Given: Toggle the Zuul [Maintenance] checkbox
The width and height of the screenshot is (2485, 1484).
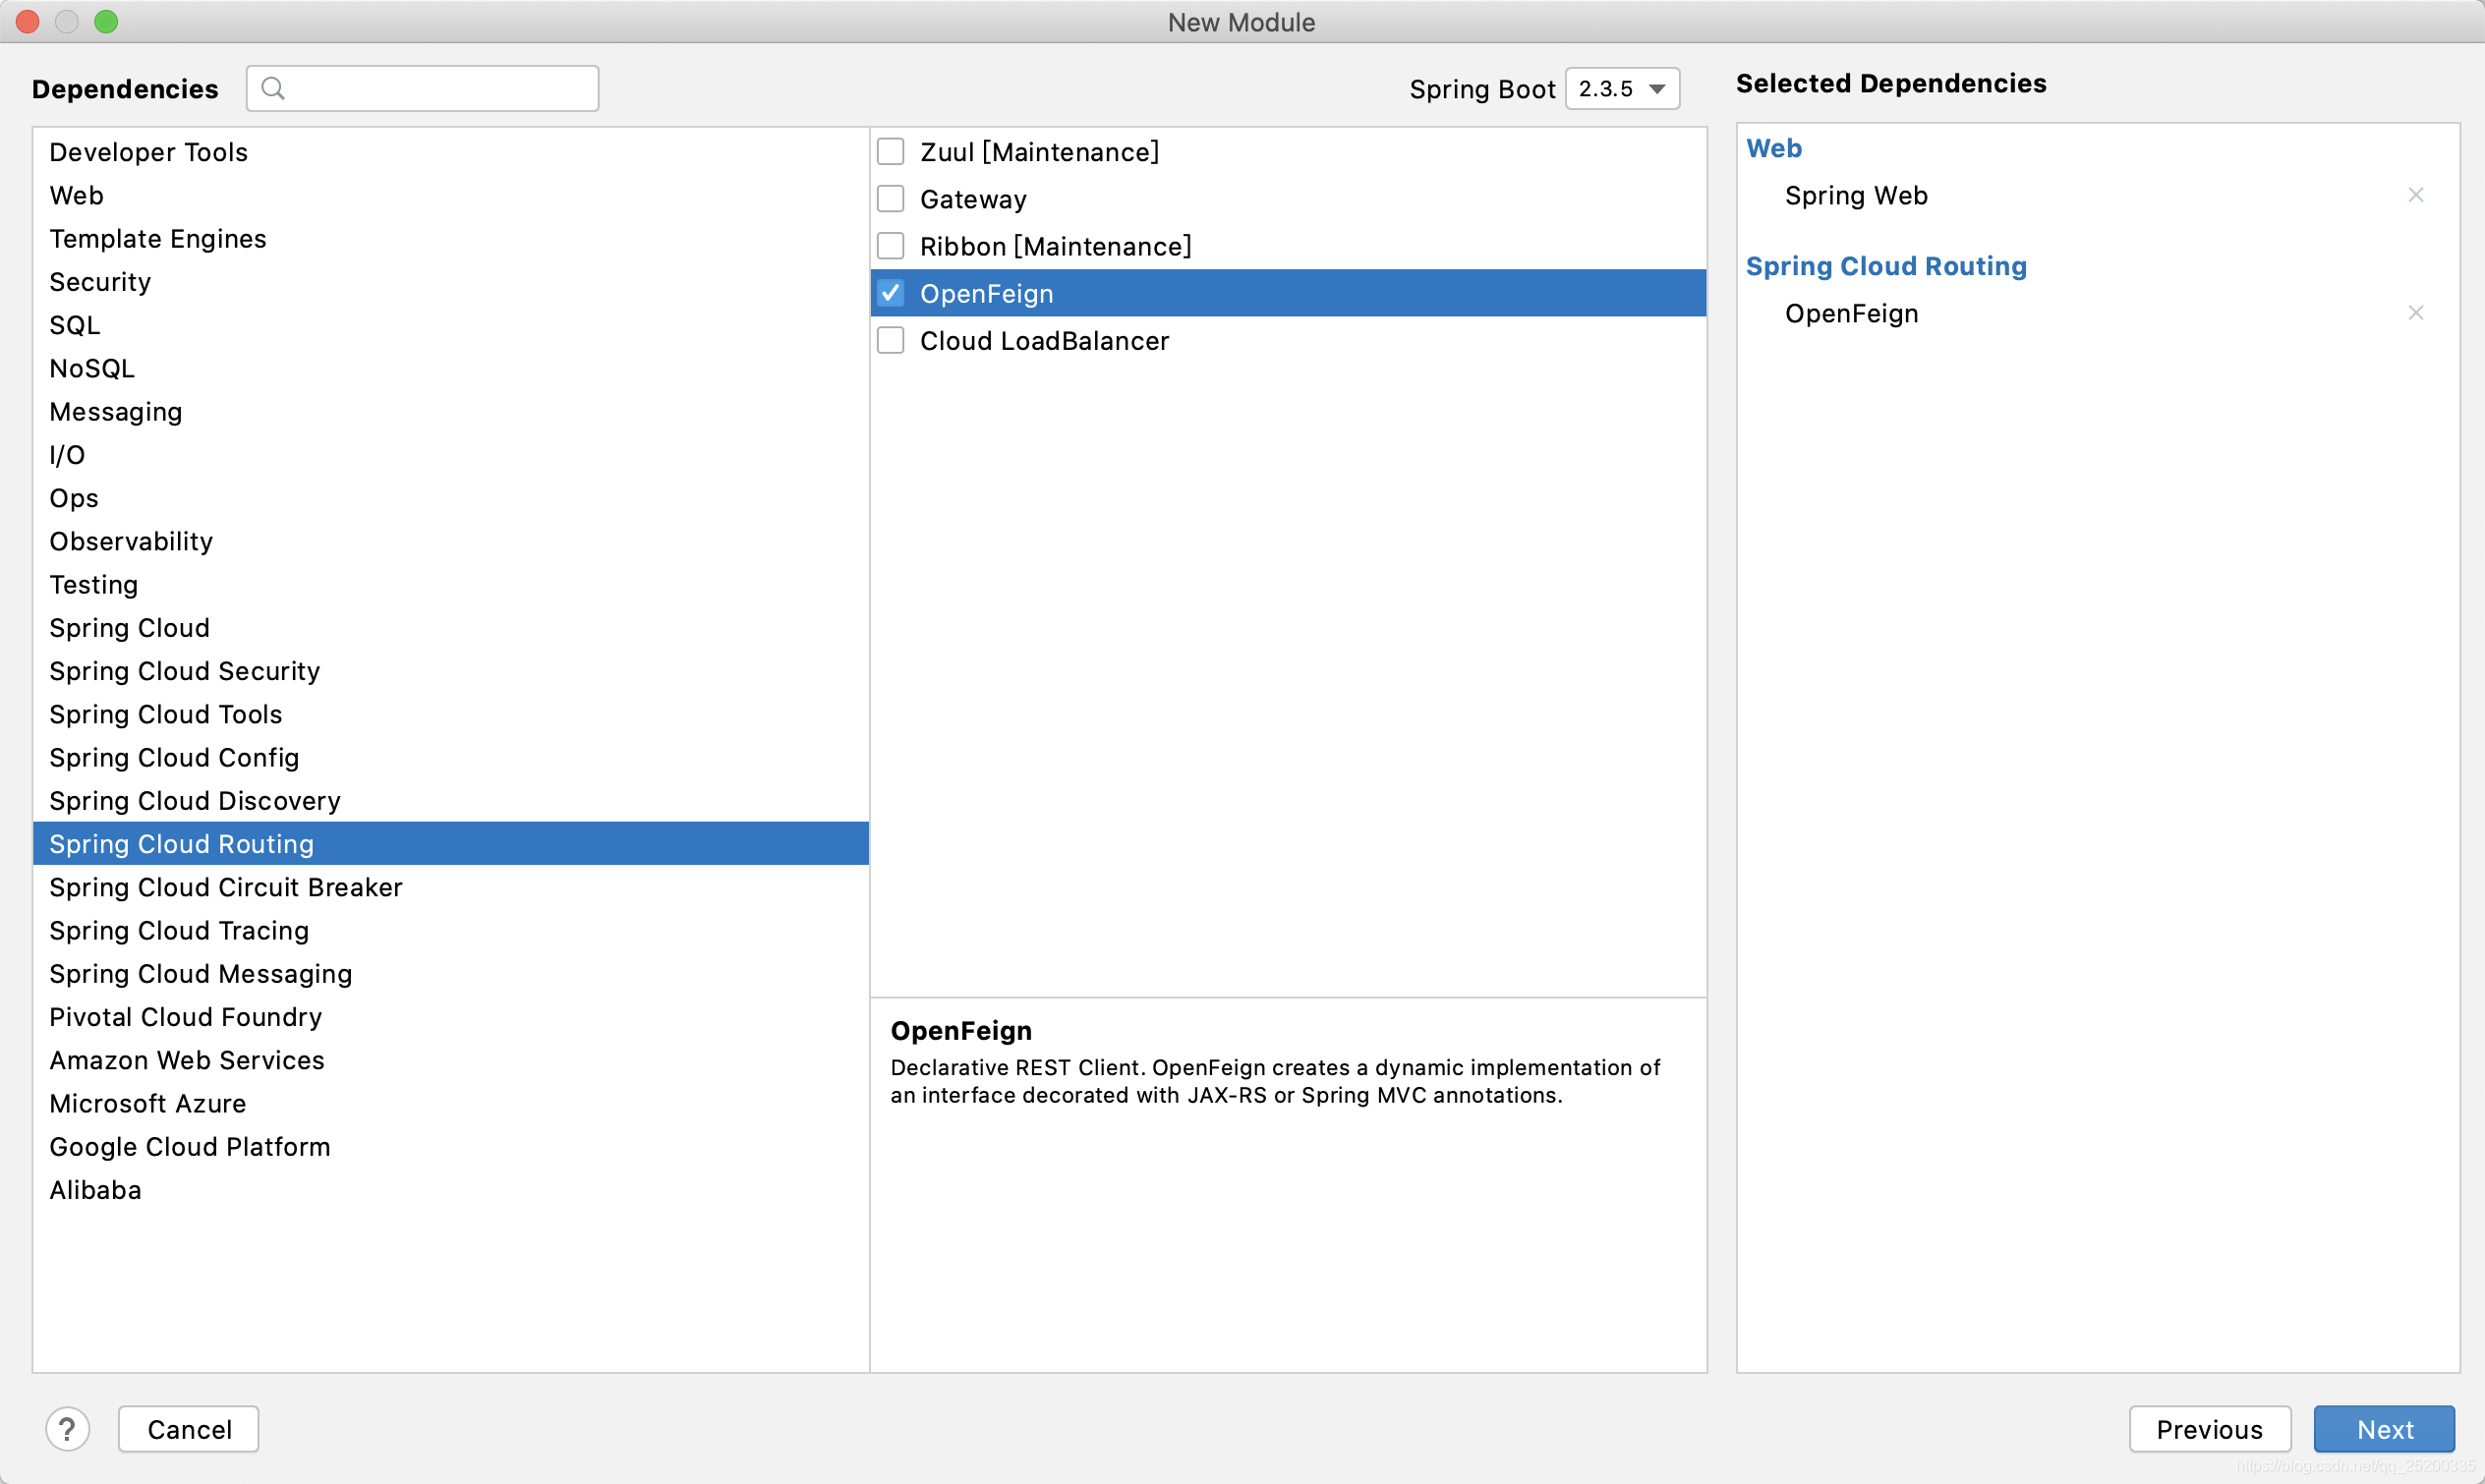Looking at the screenshot, I should pyautogui.click(x=892, y=150).
